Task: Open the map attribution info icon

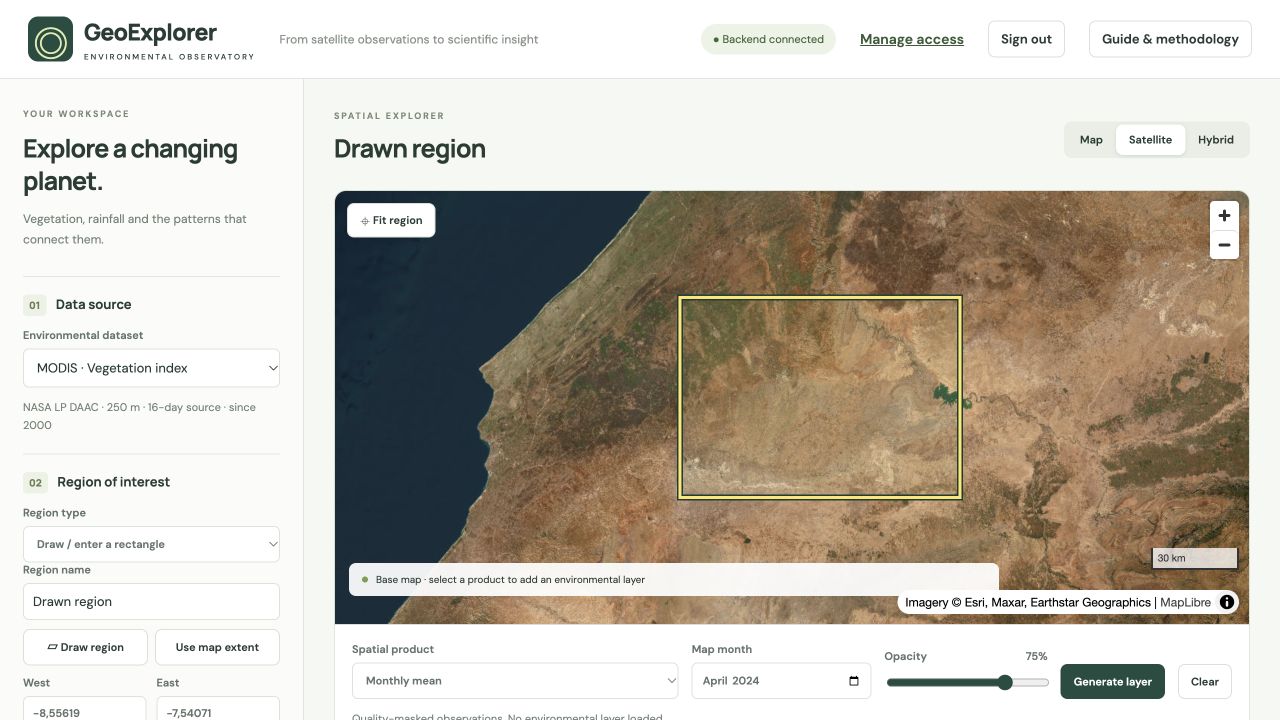Action: click(1226, 602)
